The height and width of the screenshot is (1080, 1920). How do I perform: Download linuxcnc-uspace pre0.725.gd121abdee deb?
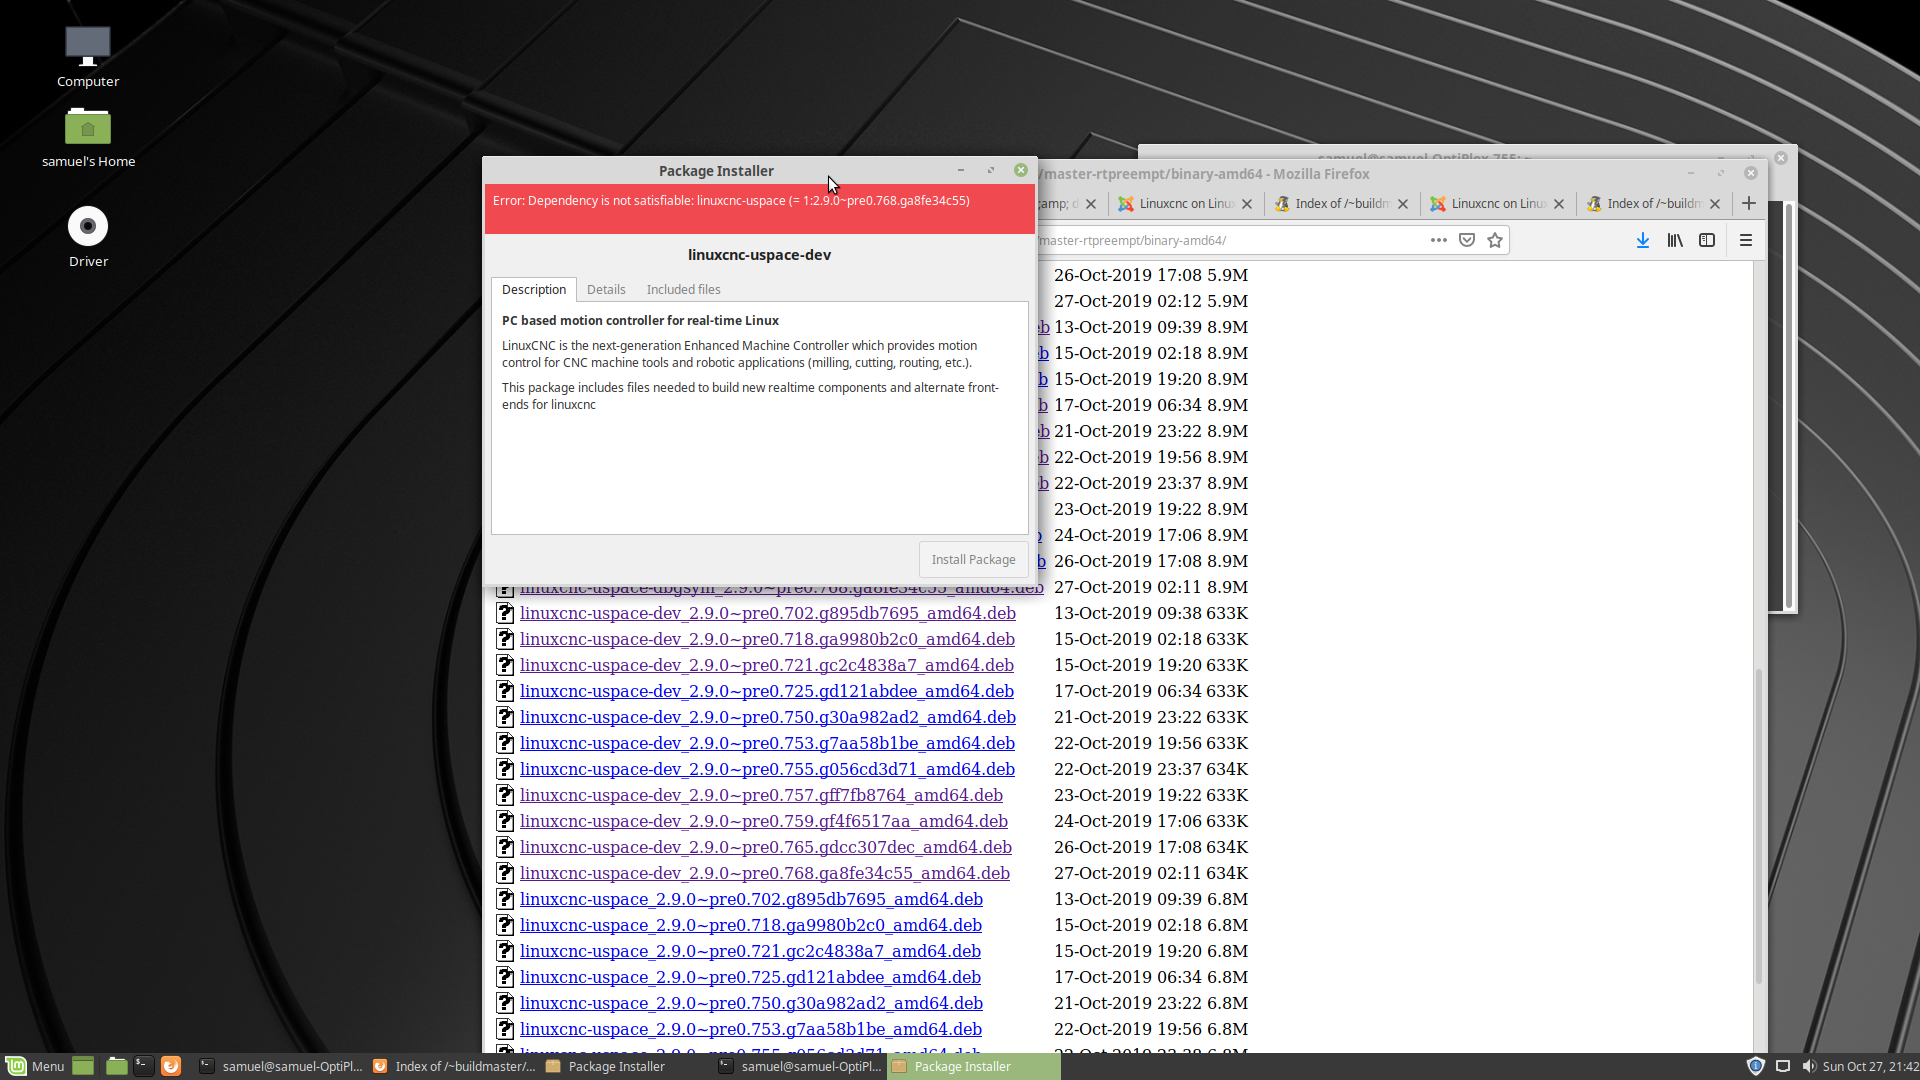[750, 977]
